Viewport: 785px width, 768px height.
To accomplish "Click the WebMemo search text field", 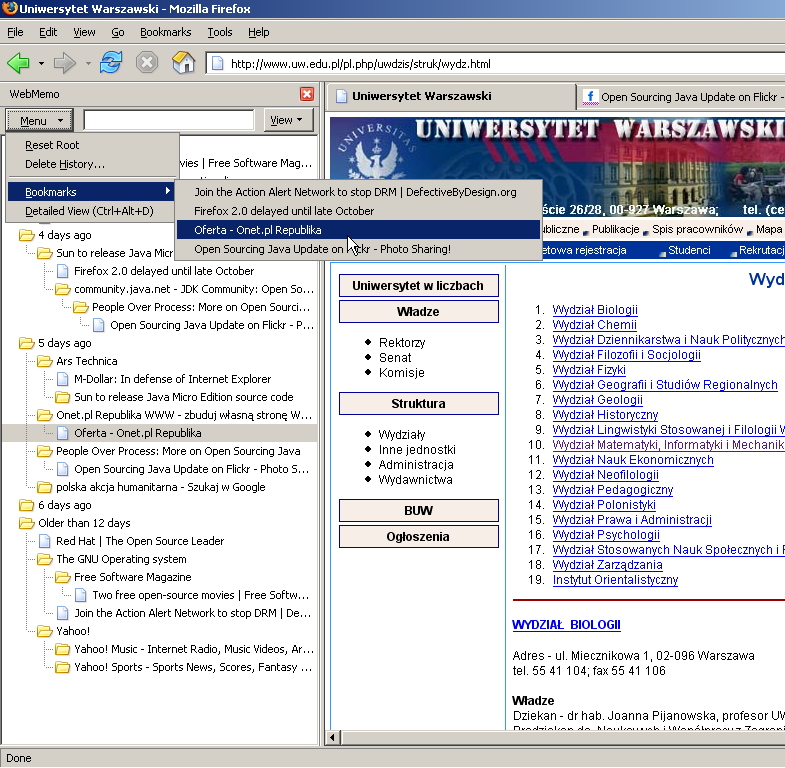I will (169, 120).
